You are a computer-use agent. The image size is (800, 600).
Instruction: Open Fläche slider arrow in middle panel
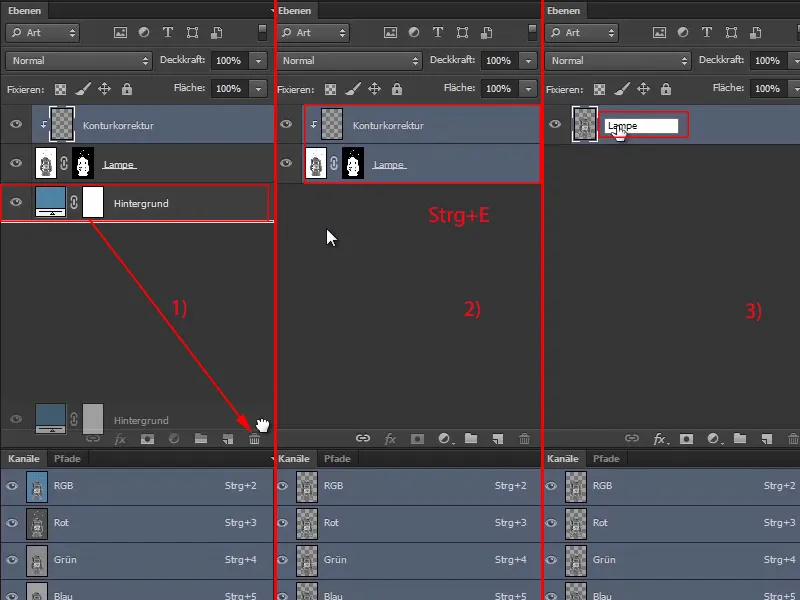[x=529, y=89]
